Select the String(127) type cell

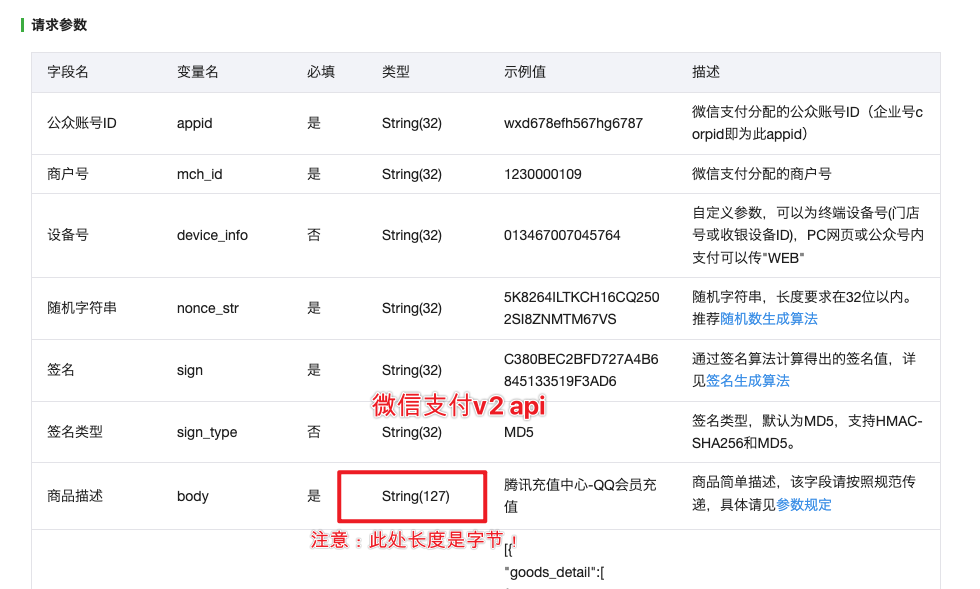pyautogui.click(x=416, y=496)
